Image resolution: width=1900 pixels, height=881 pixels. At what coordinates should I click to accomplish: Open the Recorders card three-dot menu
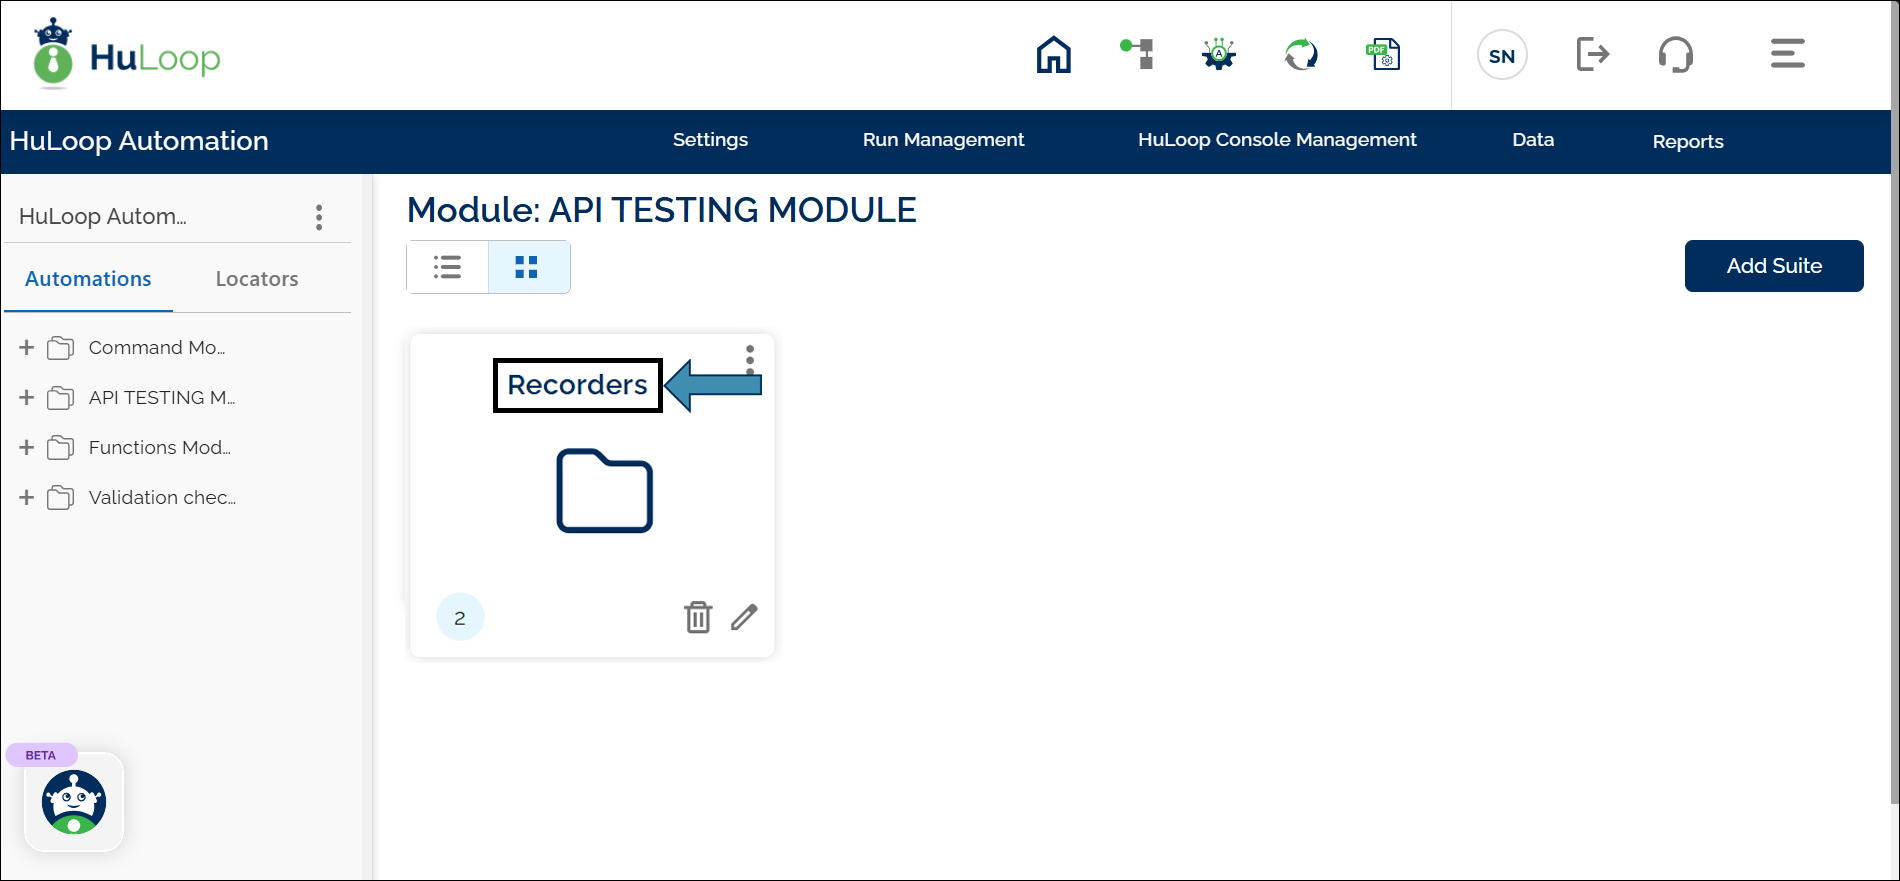click(x=750, y=358)
